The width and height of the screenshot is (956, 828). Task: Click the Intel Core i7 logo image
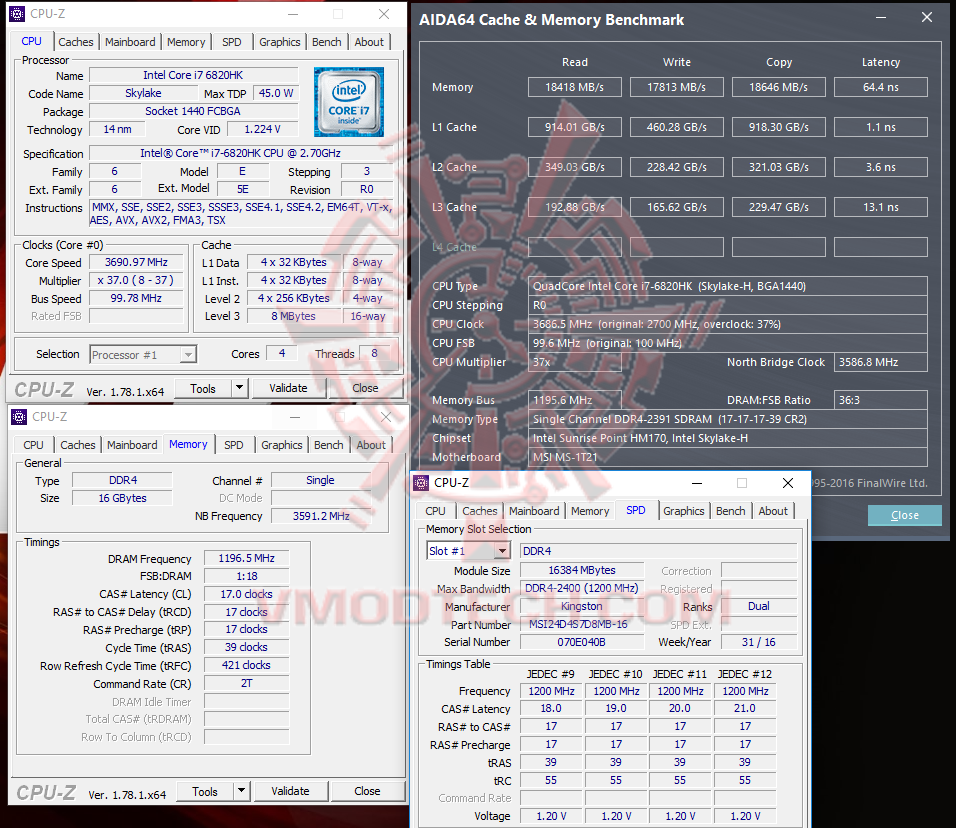pyautogui.click(x=349, y=102)
